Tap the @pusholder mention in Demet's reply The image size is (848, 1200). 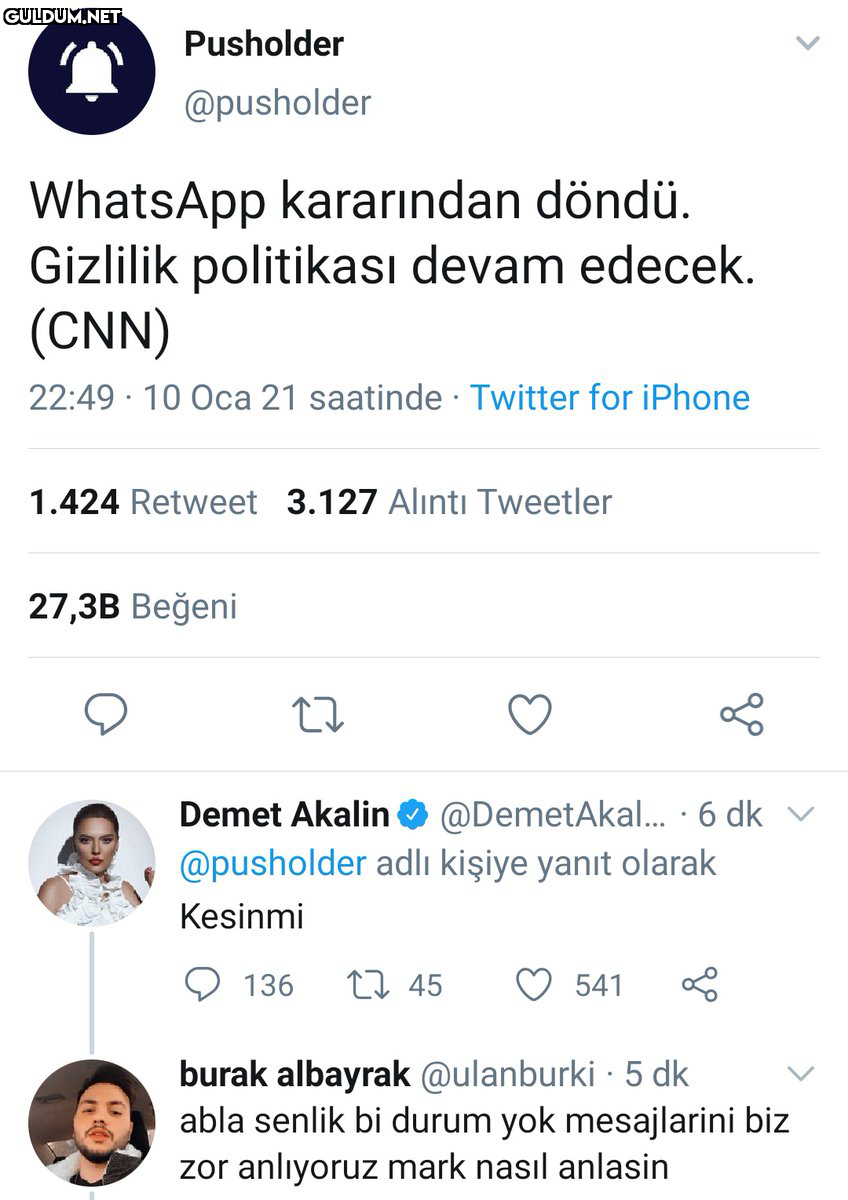pyautogui.click(x=273, y=863)
